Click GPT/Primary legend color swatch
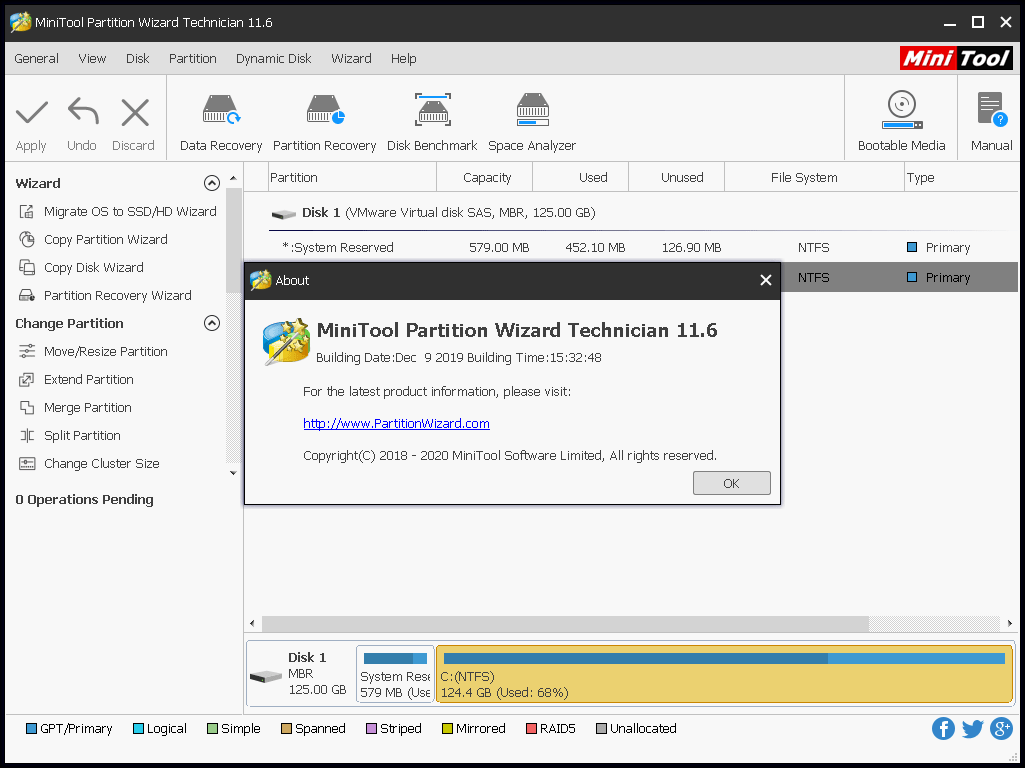1025x768 pixels. [x=31, y=729]
